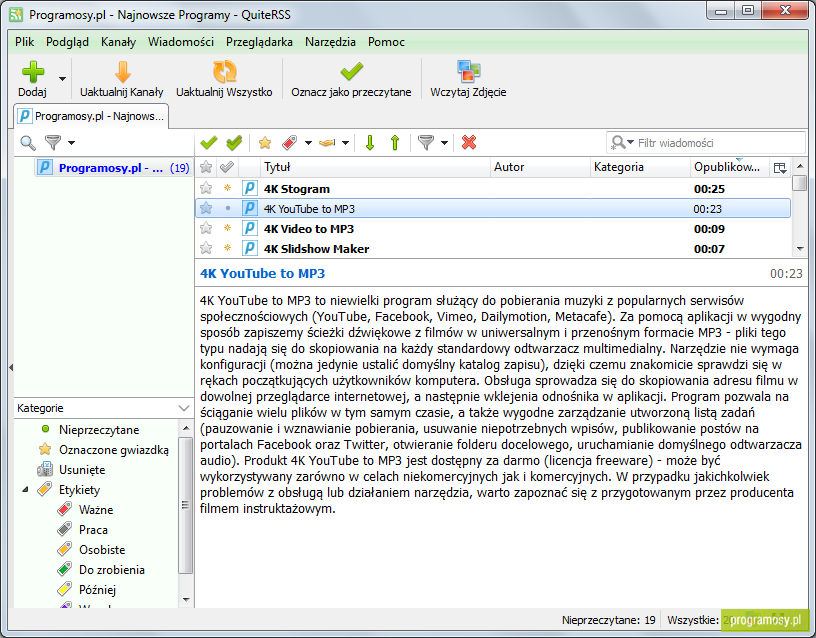816x638 pixels.
Task: Star the 4K Stogram news item
Action: [x=206, y=188]
